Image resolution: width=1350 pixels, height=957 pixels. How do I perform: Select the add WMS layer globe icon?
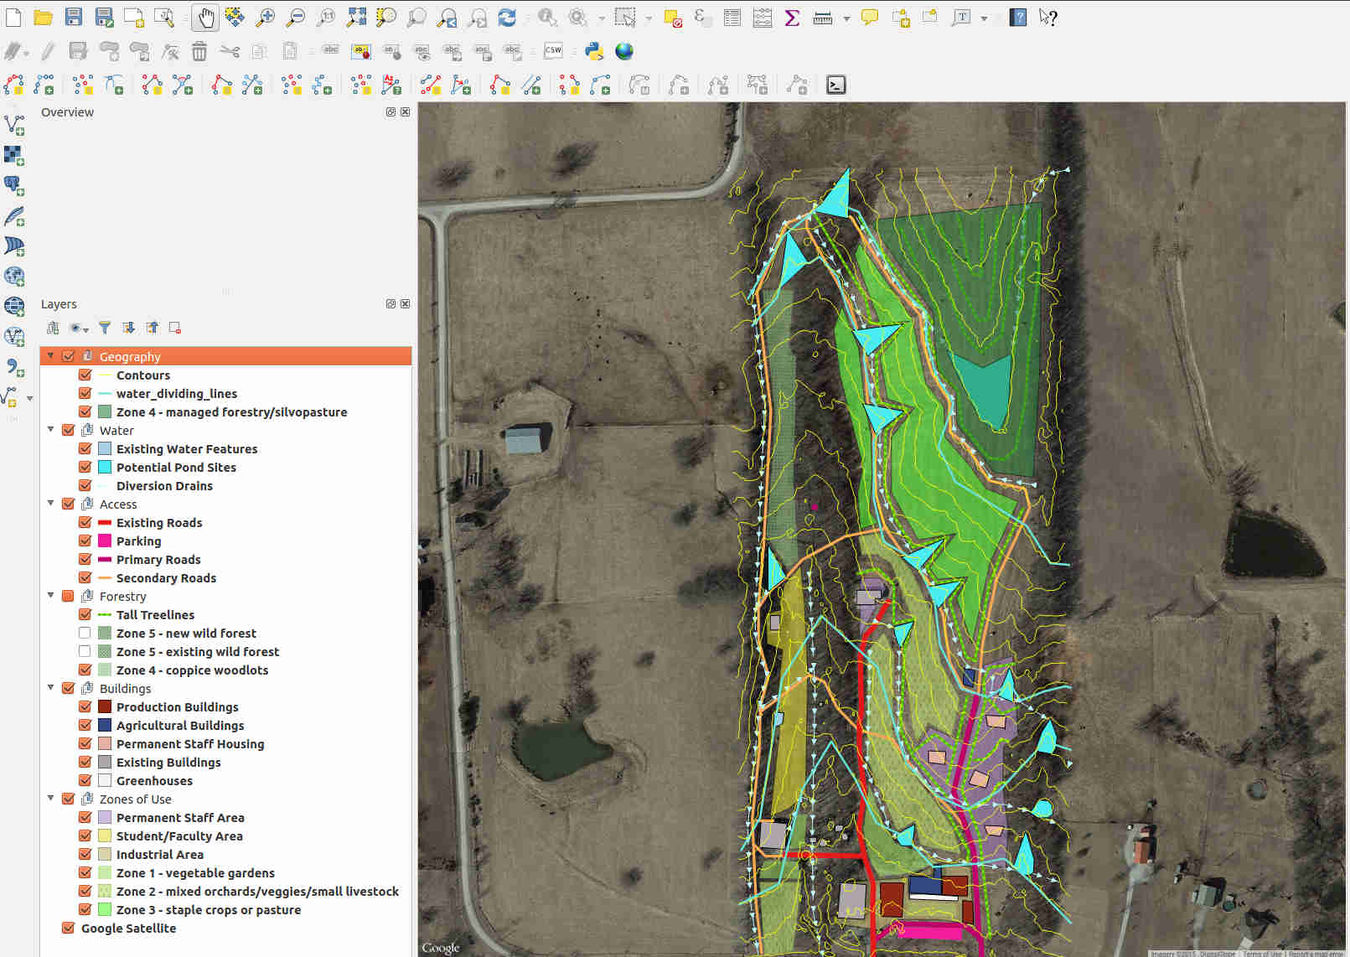coord(14,277)
